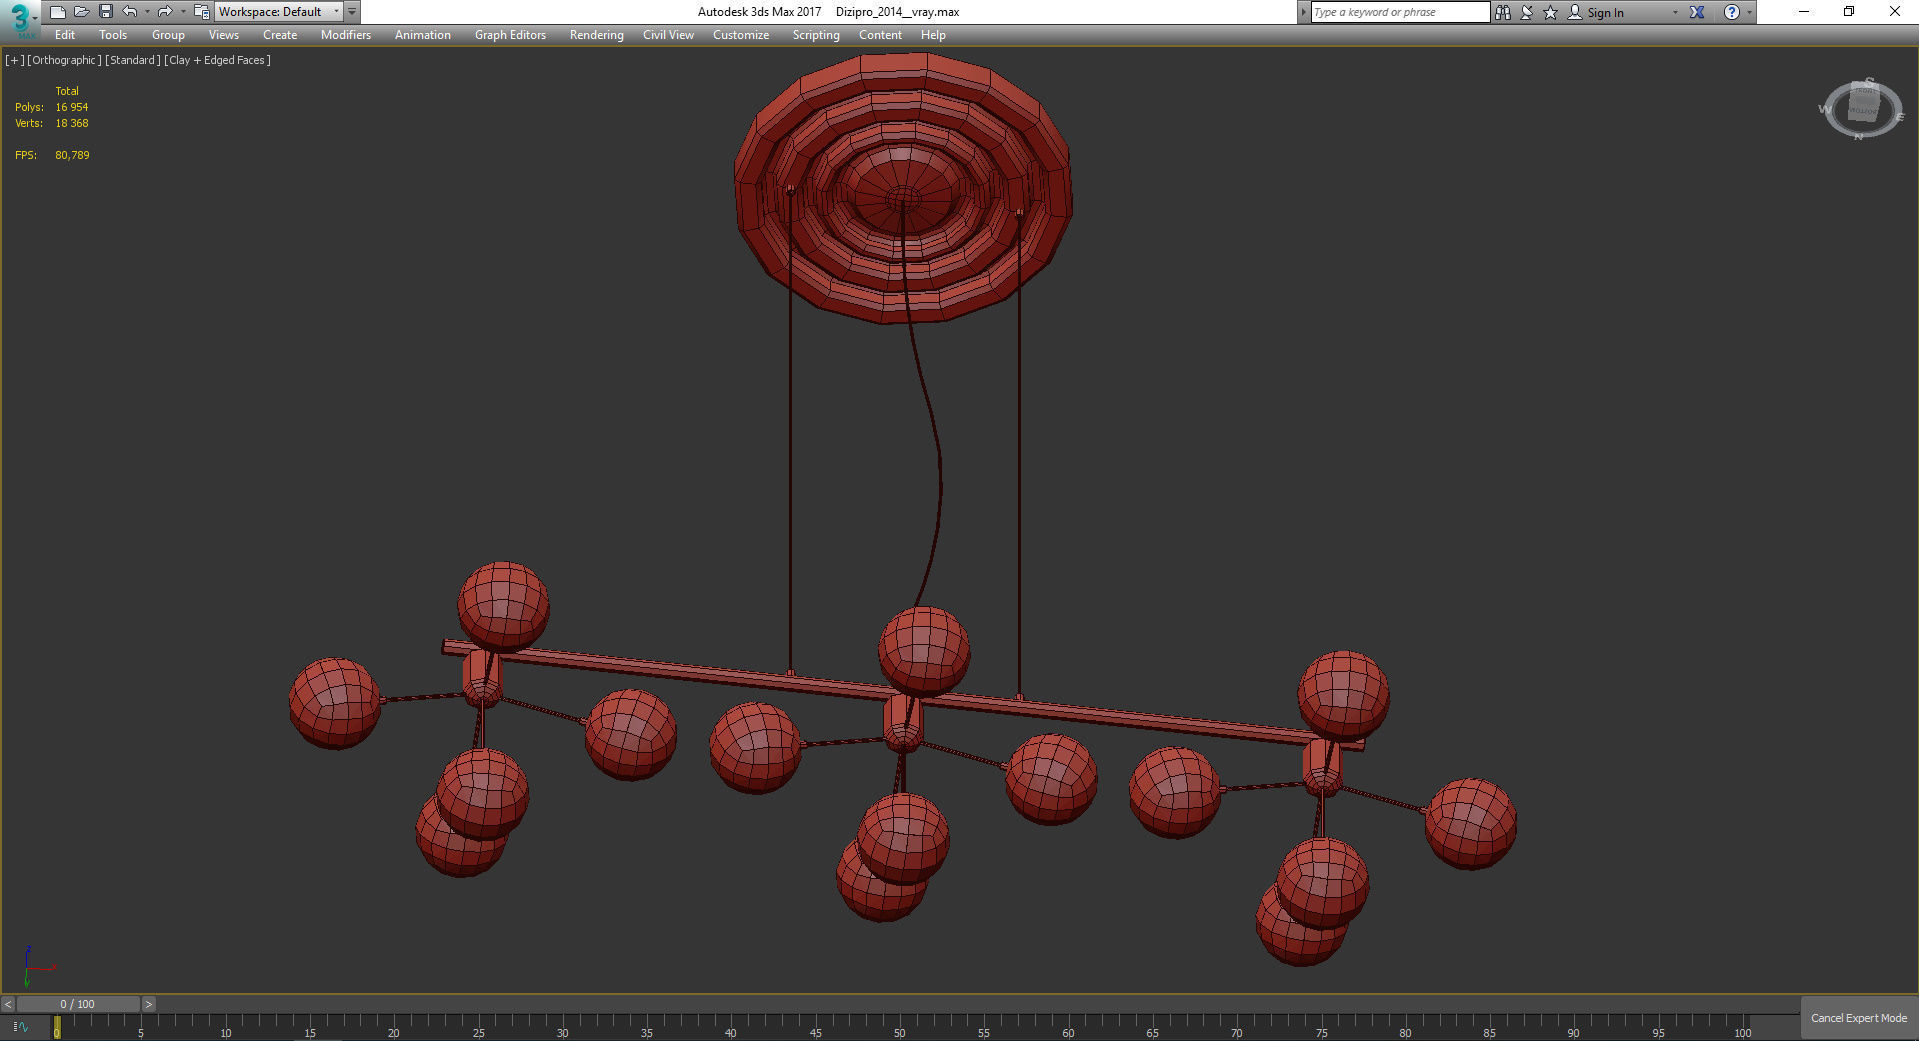1919x1041 pixels.
Task: Click the 0 / 100 time slider
Action: 78,1004
